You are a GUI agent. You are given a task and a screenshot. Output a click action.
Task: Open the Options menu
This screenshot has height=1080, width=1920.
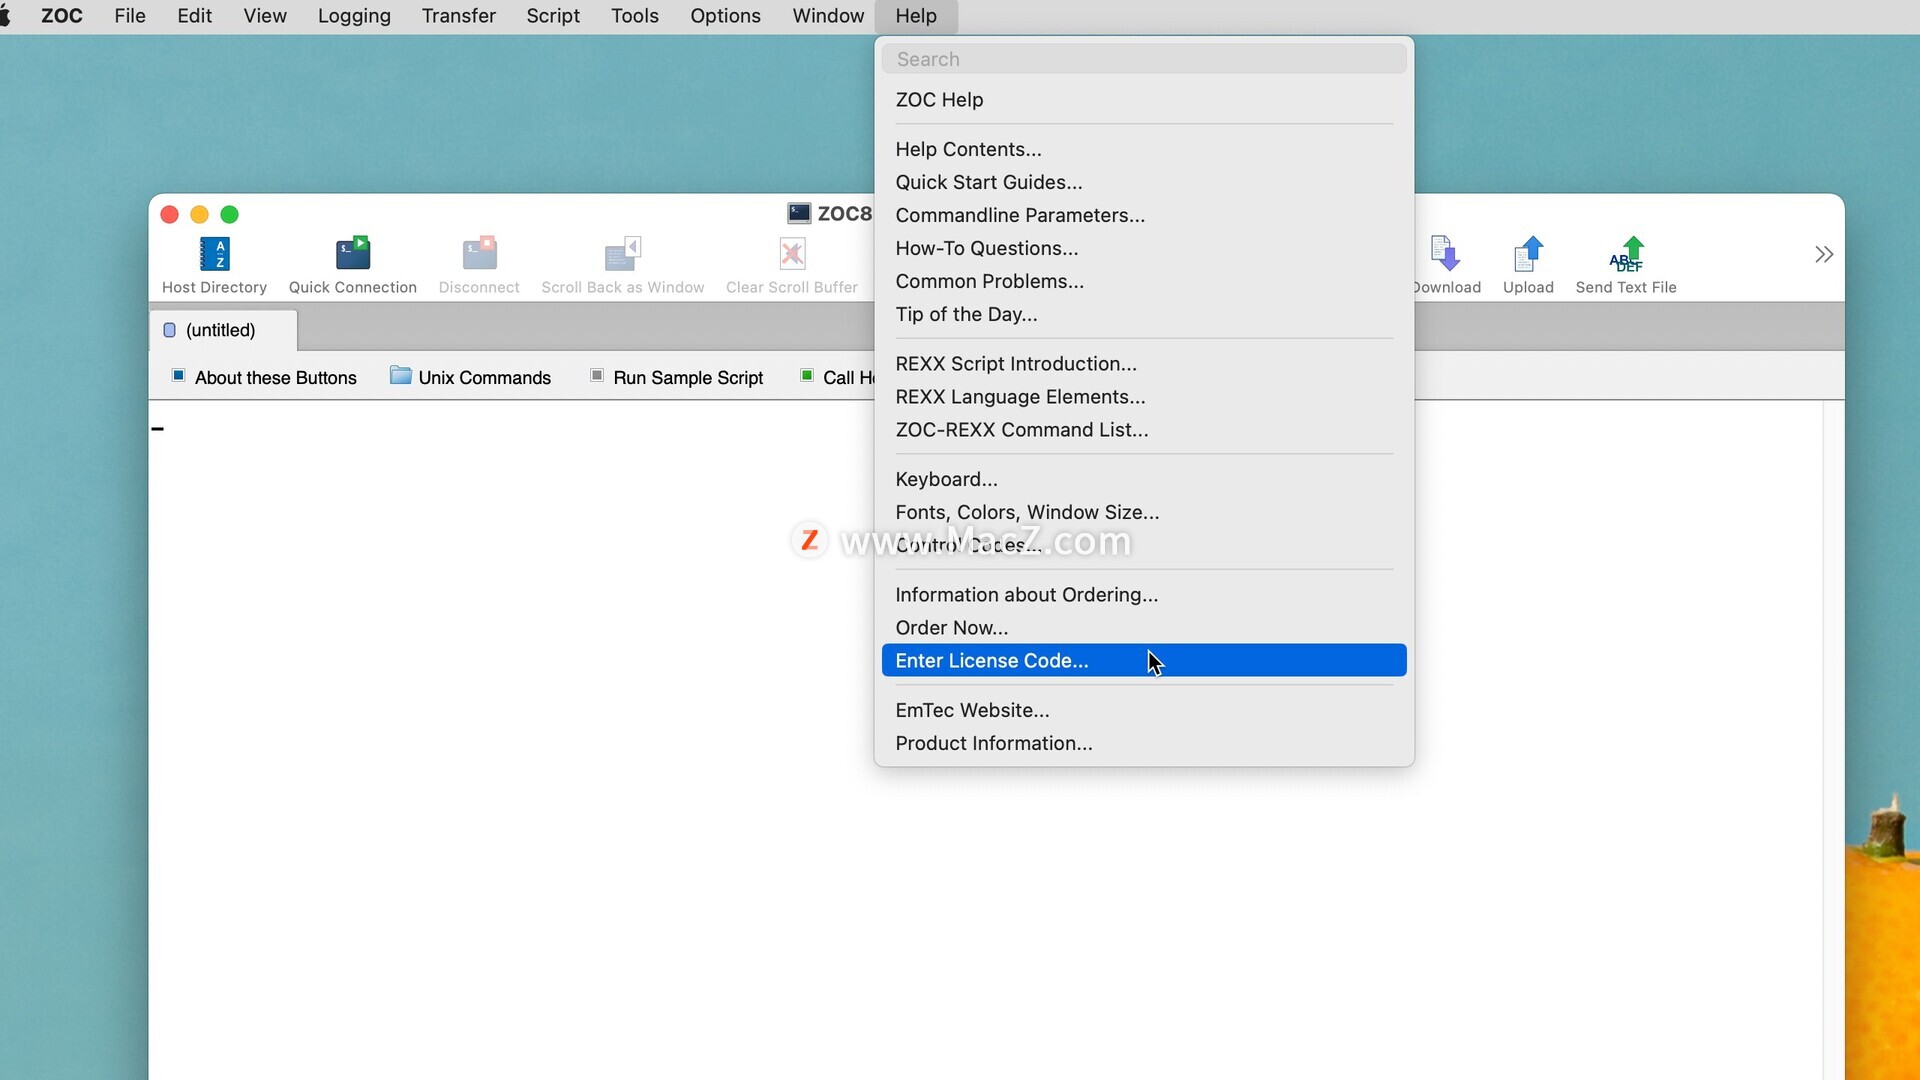coord(725,16)
